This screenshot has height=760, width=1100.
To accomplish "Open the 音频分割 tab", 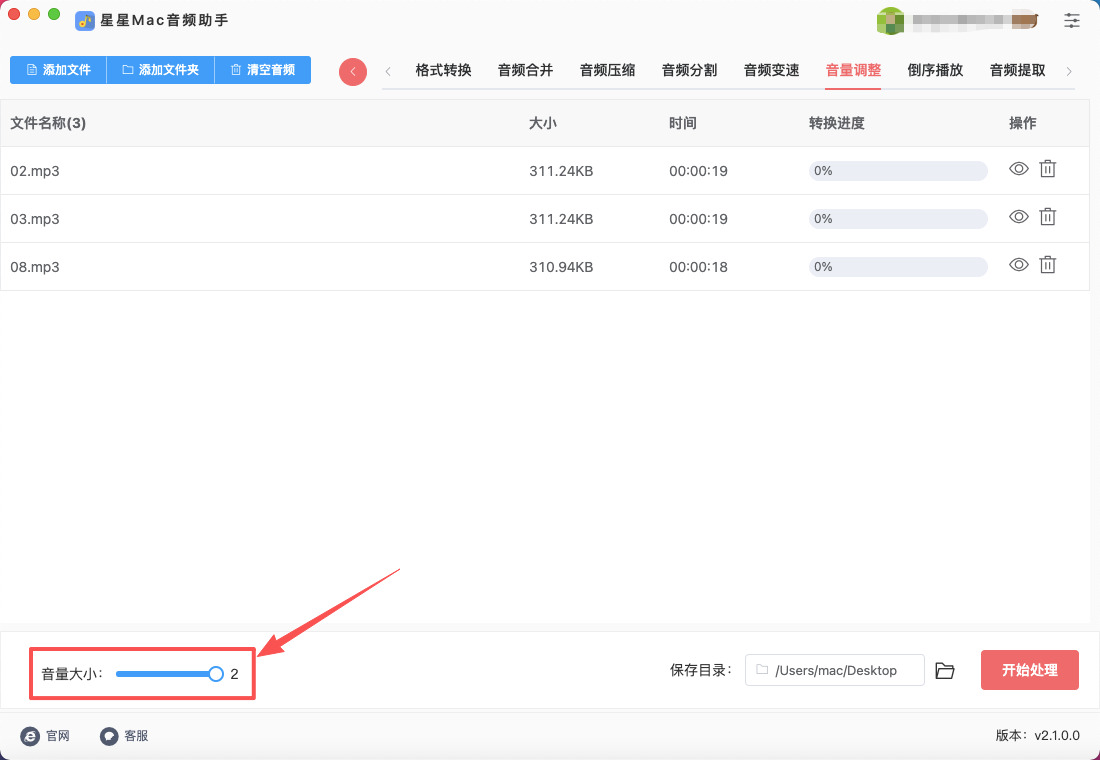I will click(689, 70).
